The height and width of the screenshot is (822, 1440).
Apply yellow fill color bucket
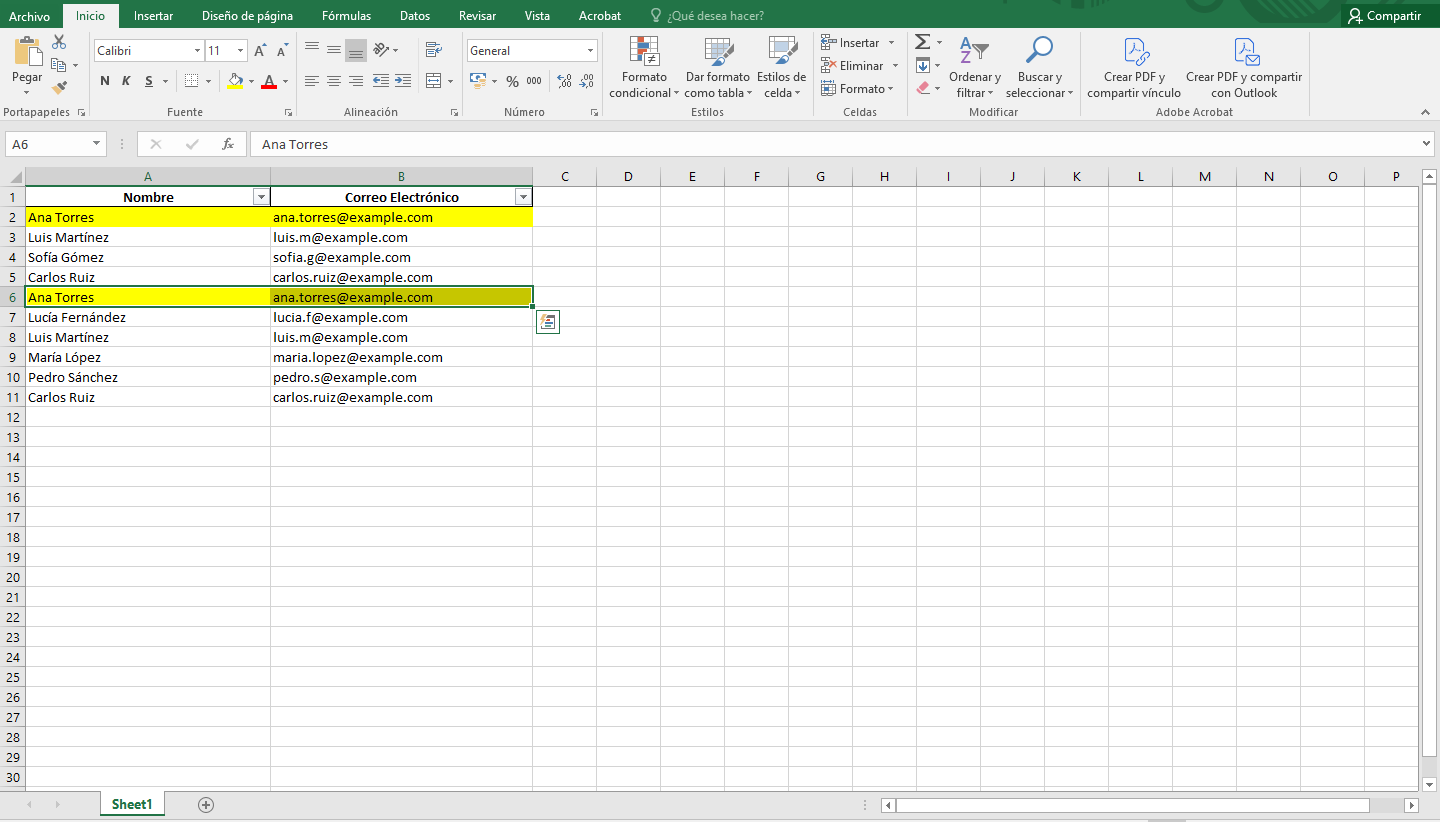coord(235,81)
